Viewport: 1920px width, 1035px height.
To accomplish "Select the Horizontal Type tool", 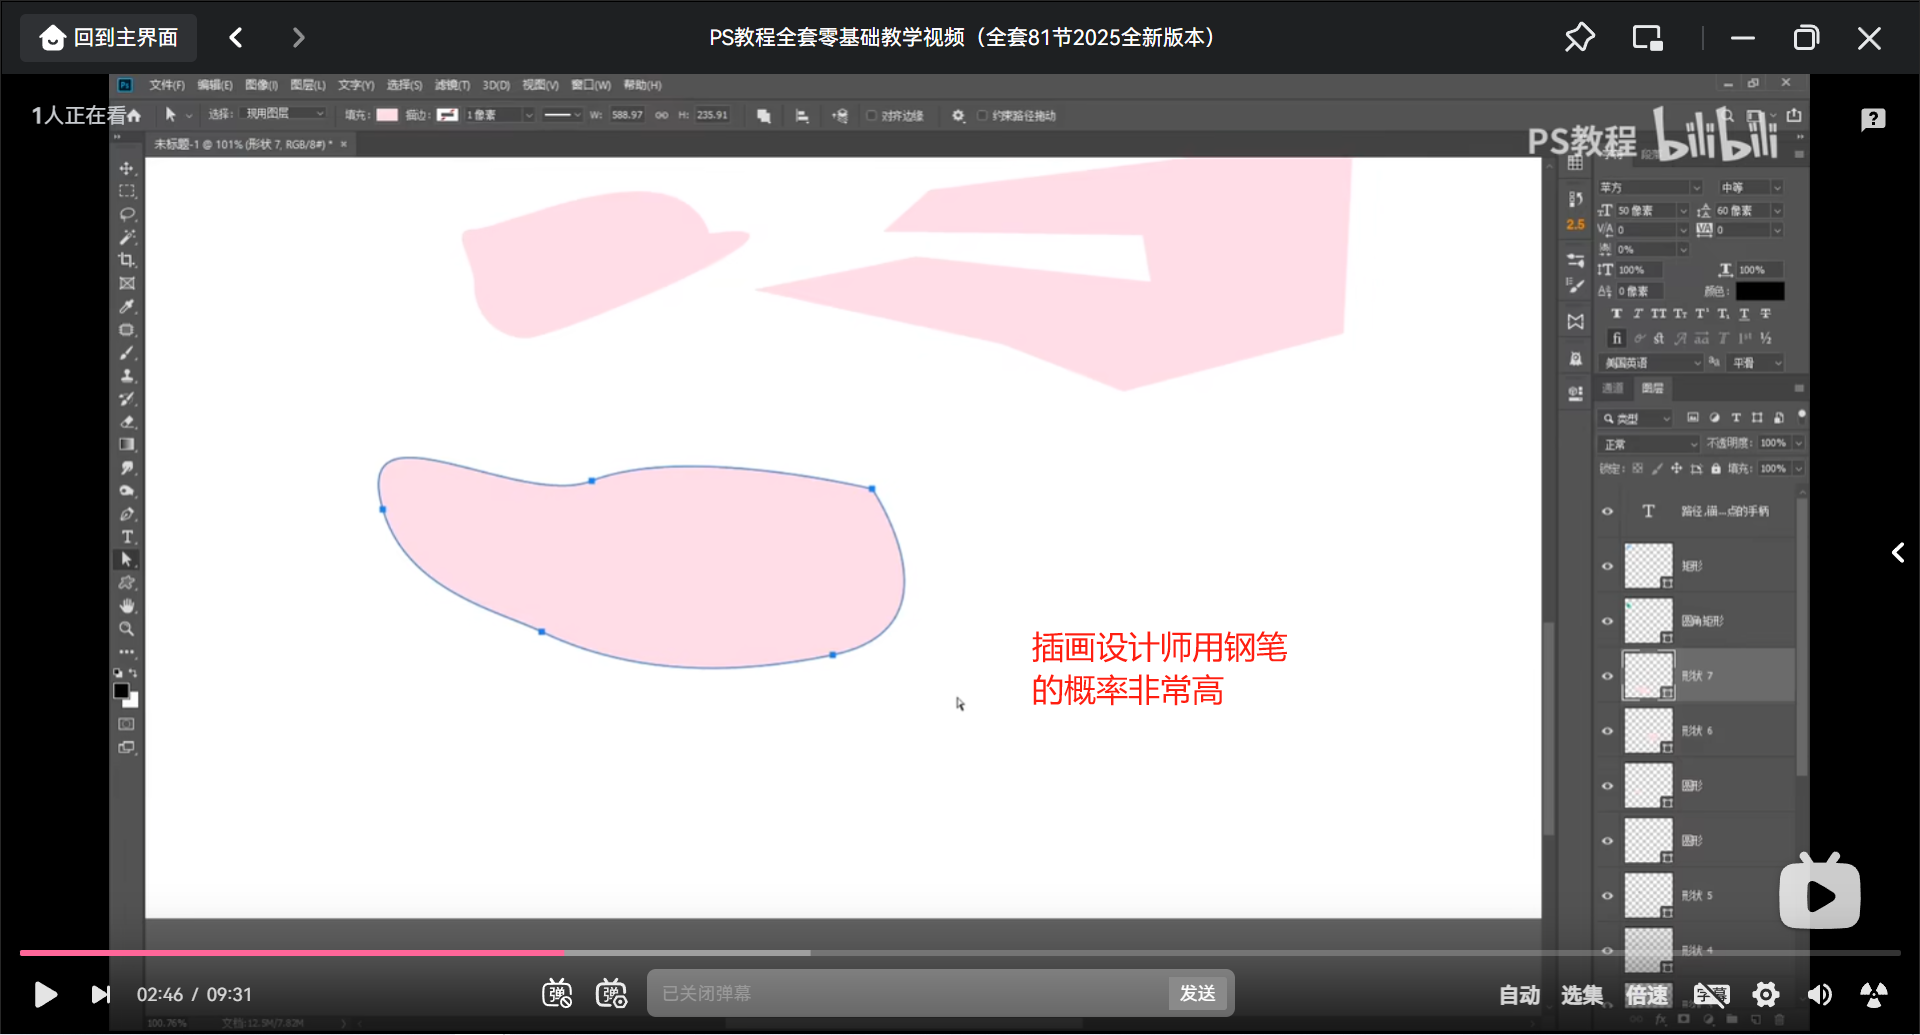I will click(x=127, y=537).
